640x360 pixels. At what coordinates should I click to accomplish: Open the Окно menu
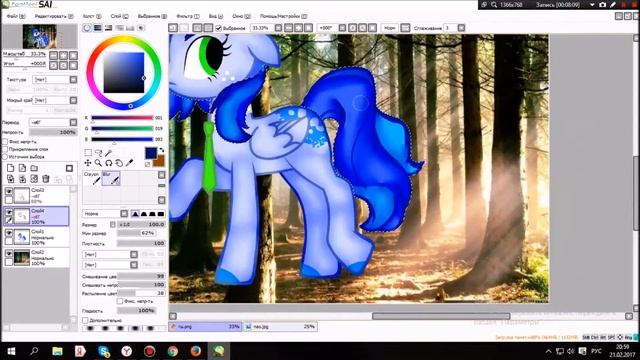point(241,16)
